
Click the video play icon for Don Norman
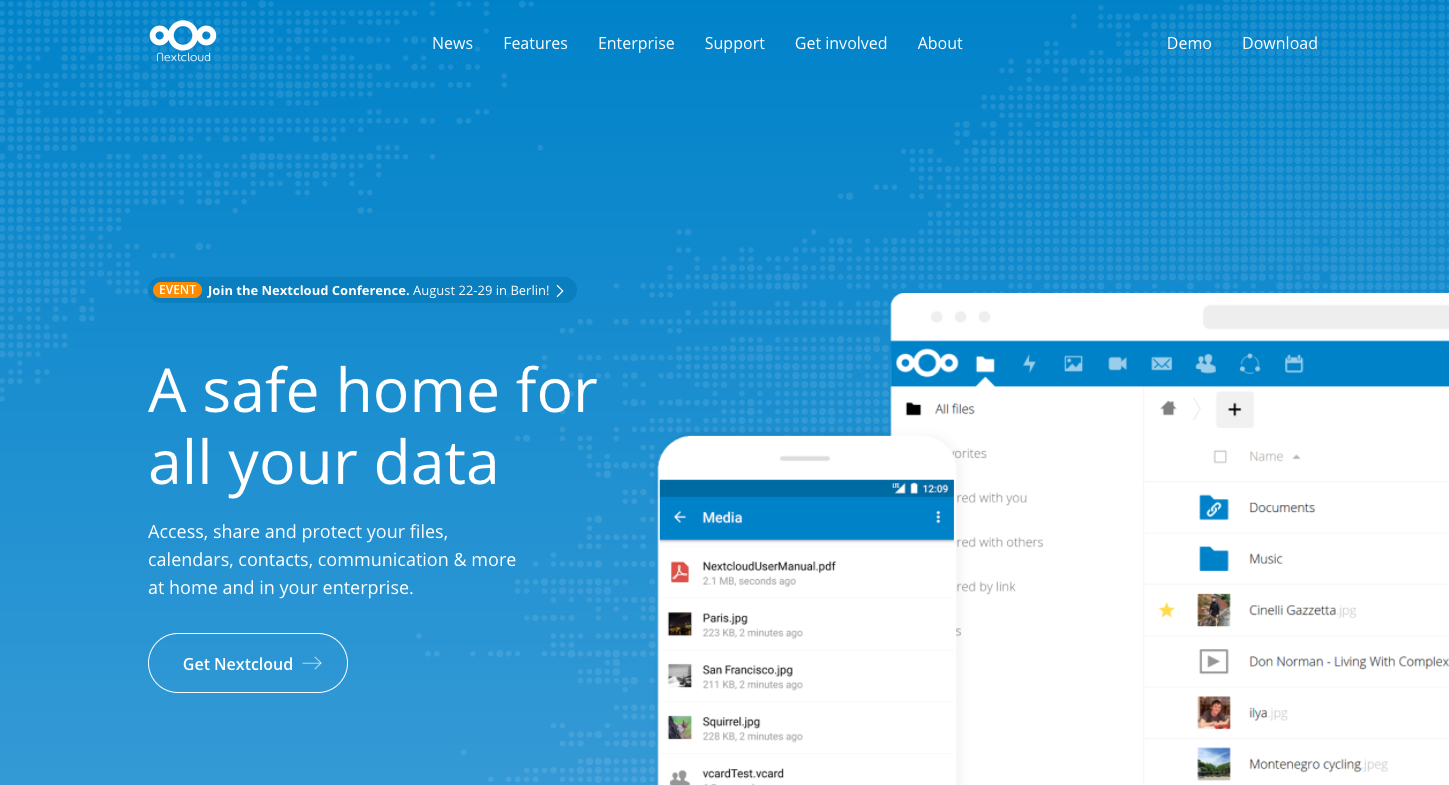[1213, 661]
